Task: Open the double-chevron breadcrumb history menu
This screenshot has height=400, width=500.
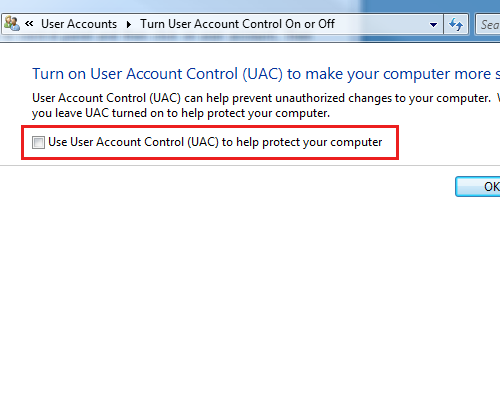Action: click(29, 24)
